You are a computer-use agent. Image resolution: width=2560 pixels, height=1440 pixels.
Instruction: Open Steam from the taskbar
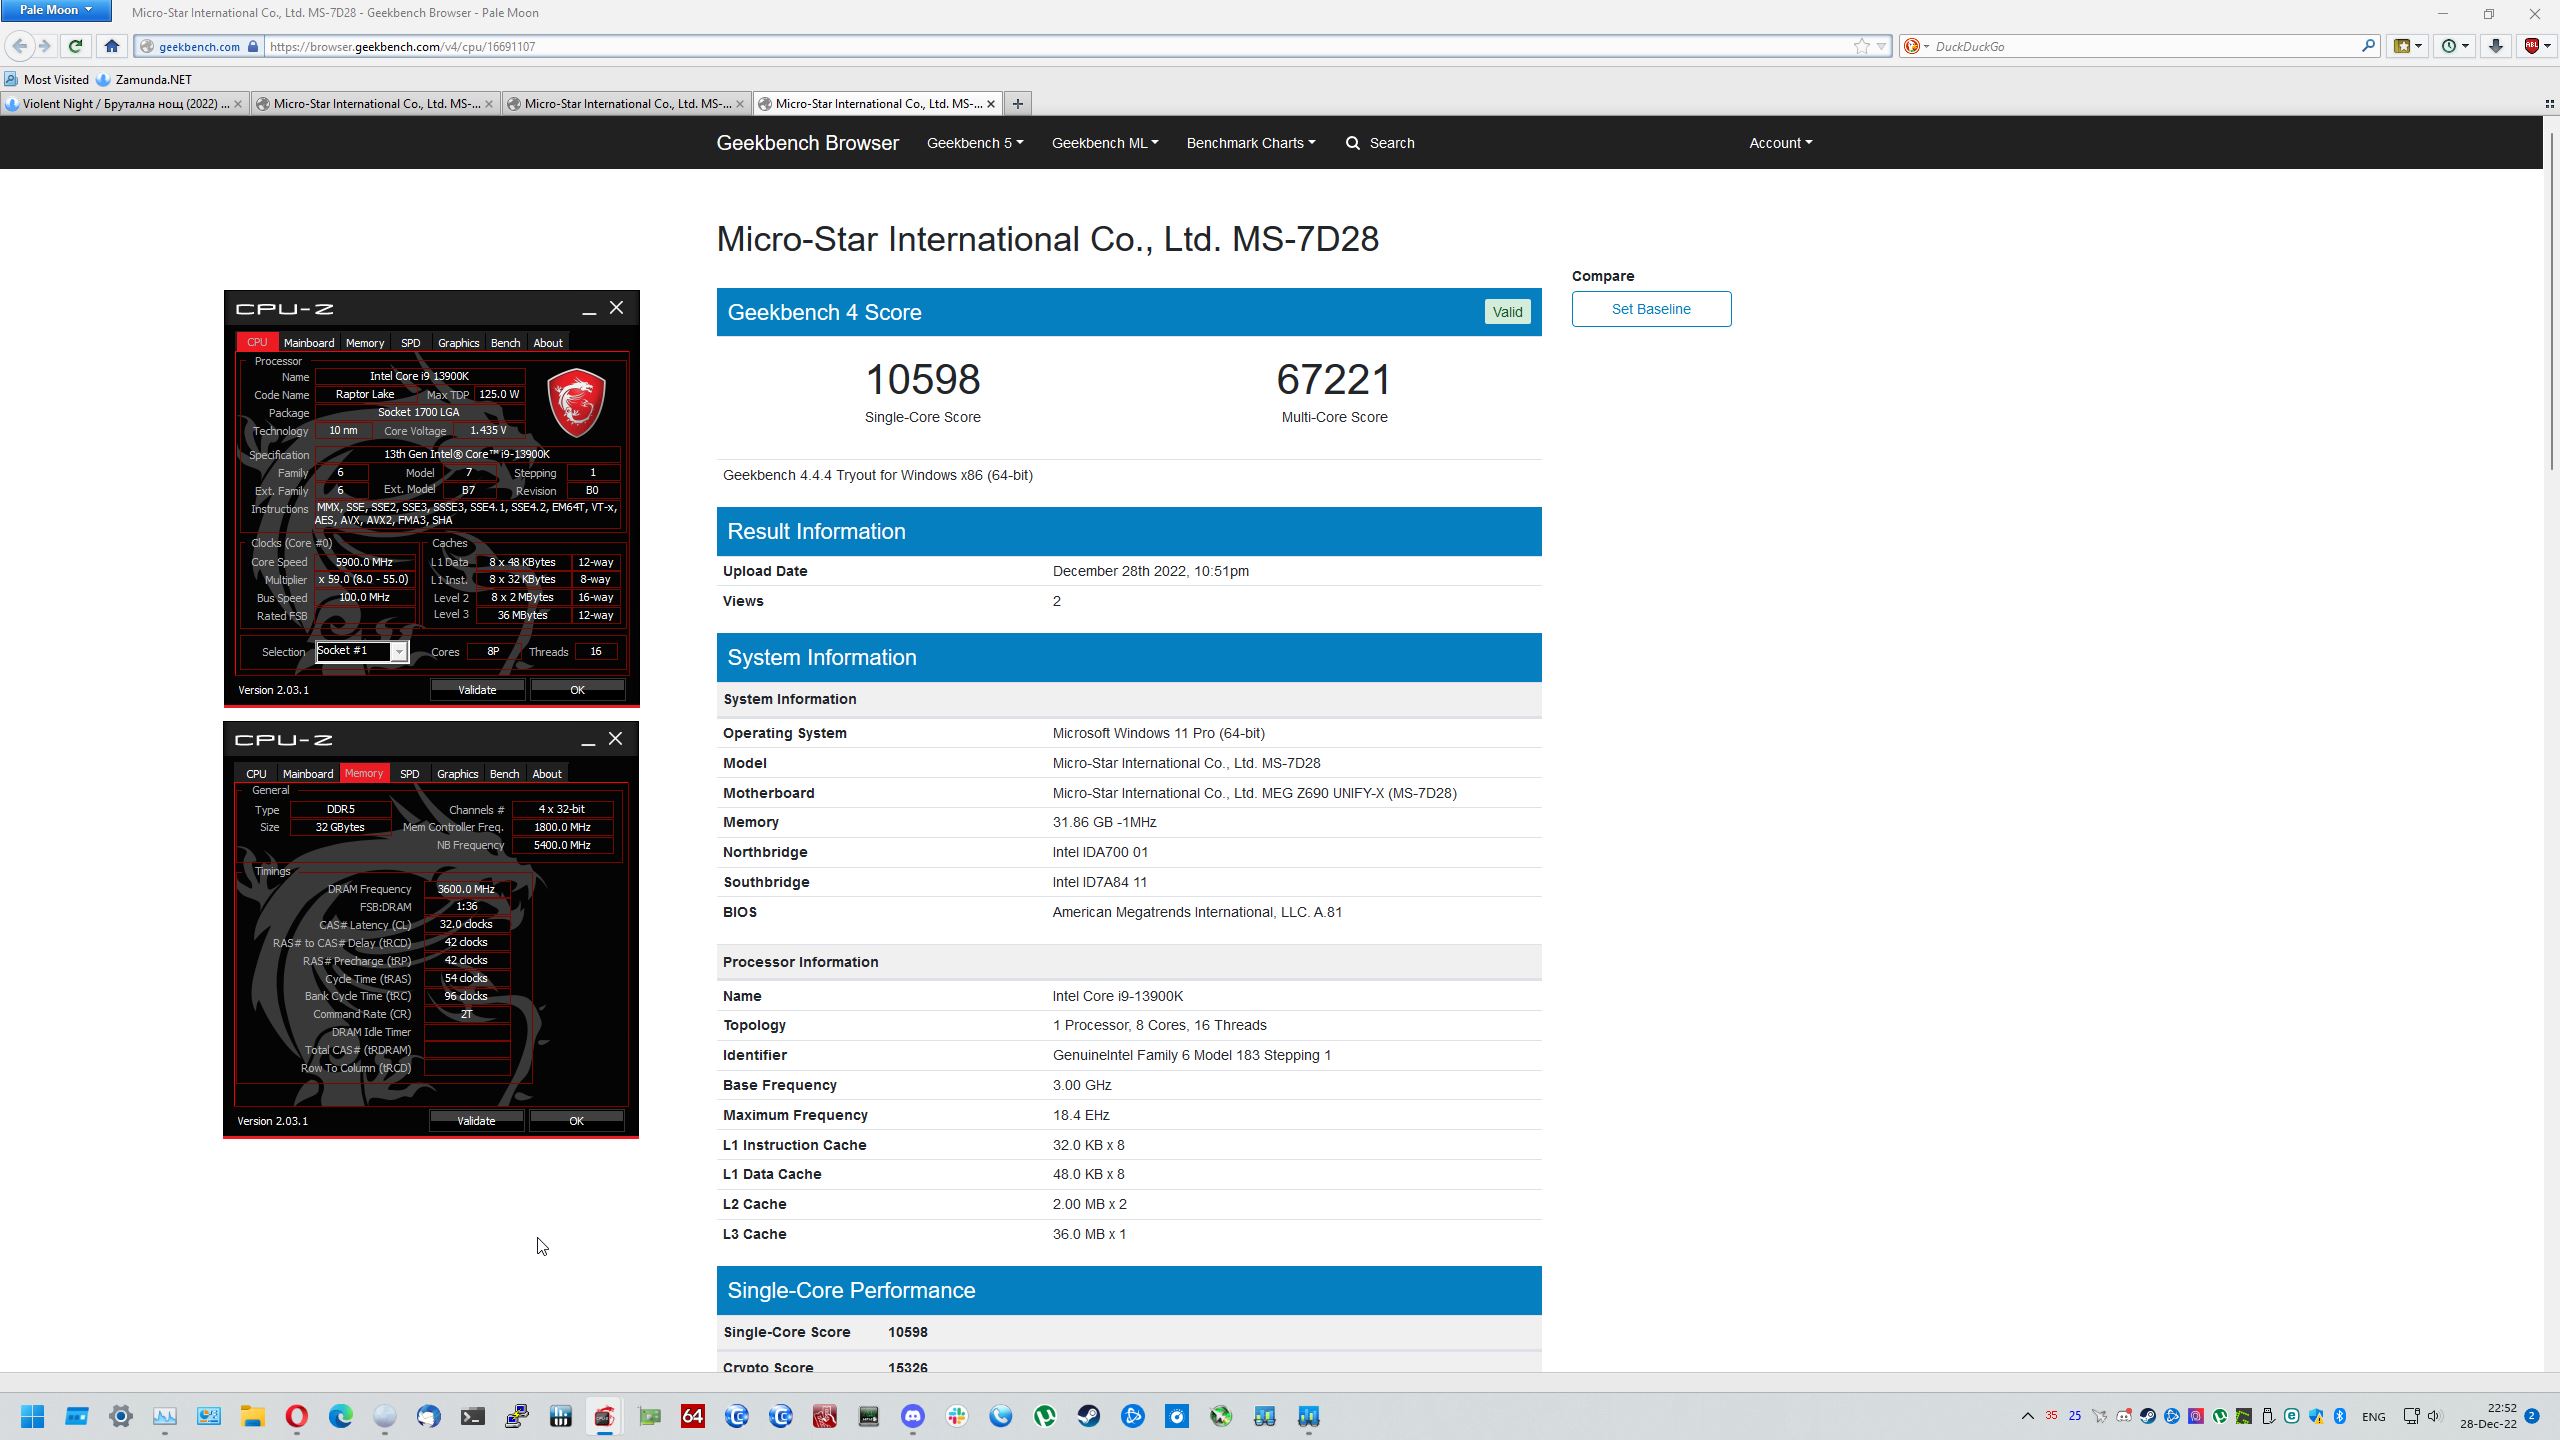tap(1089, 1416)
